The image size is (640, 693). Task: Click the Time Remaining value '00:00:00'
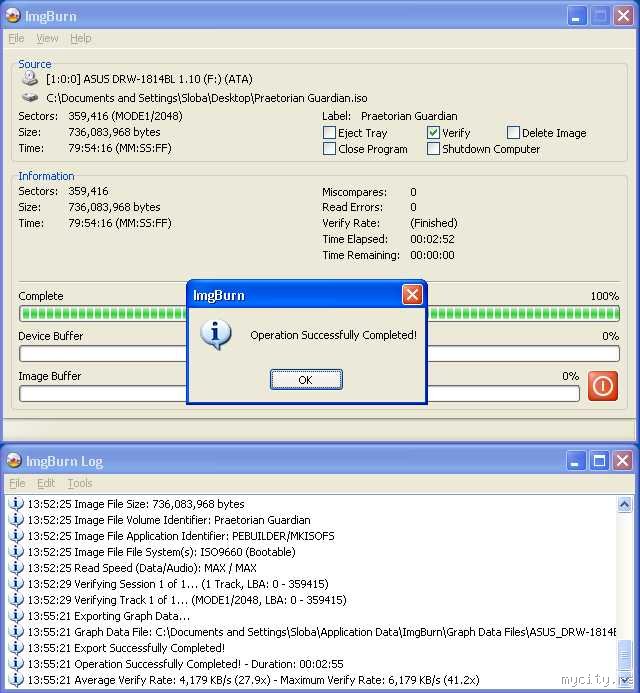[432, 255]
